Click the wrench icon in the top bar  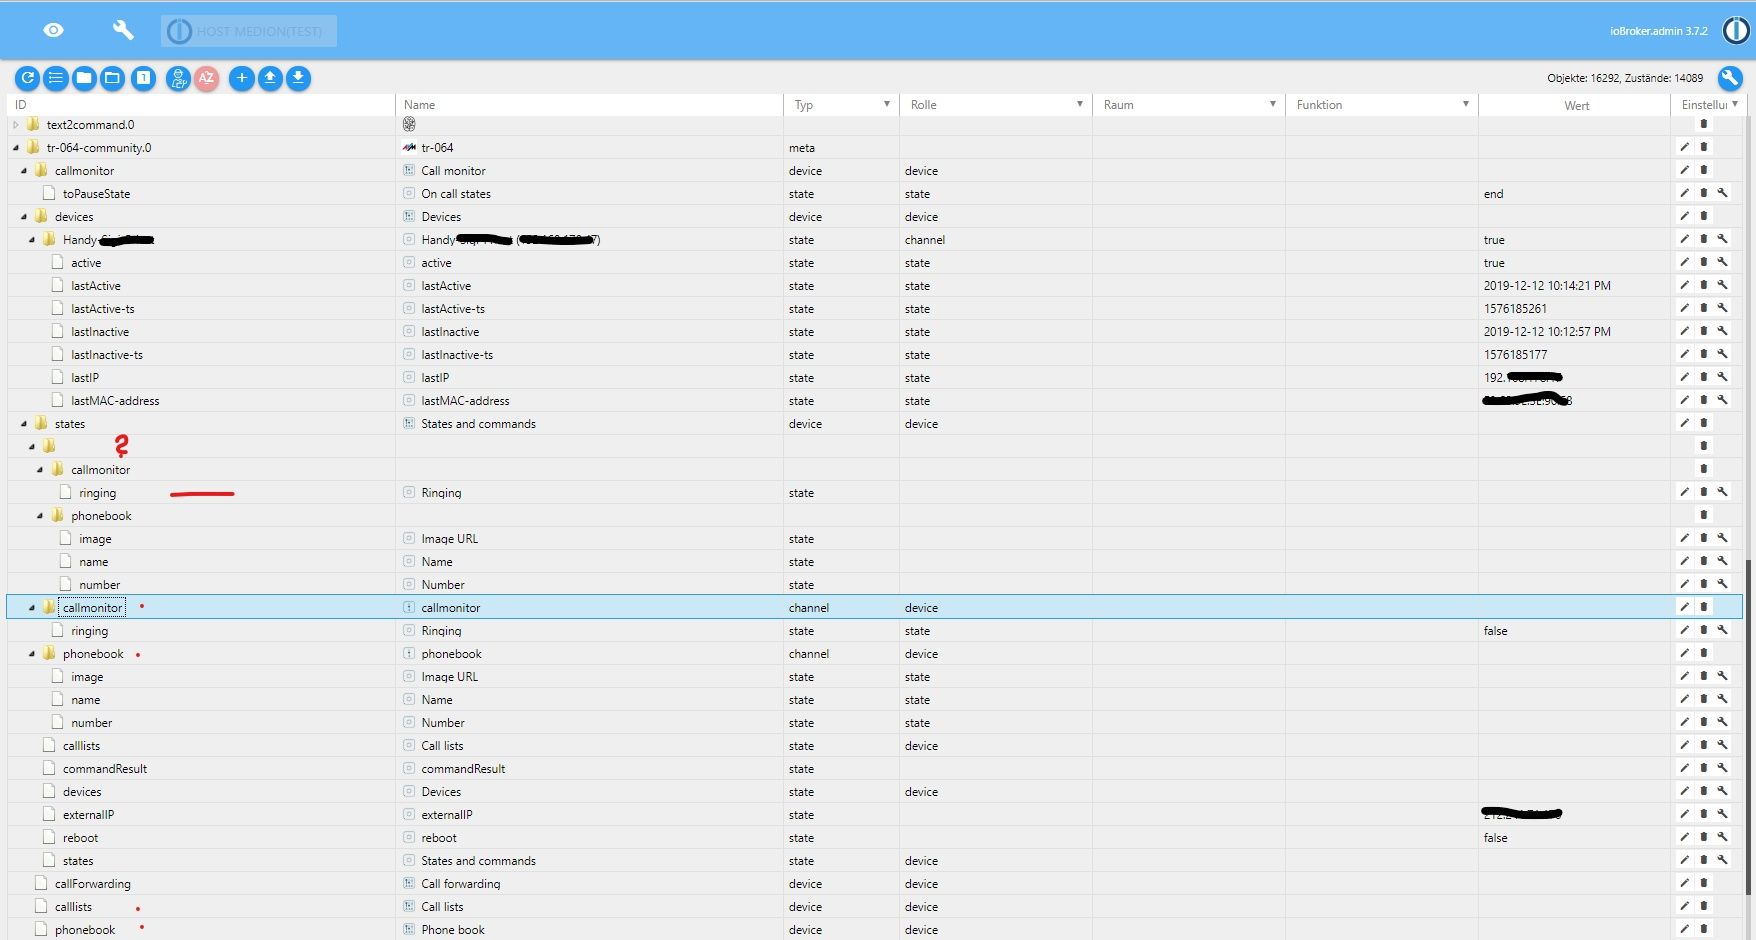click(x=123, y=31)
